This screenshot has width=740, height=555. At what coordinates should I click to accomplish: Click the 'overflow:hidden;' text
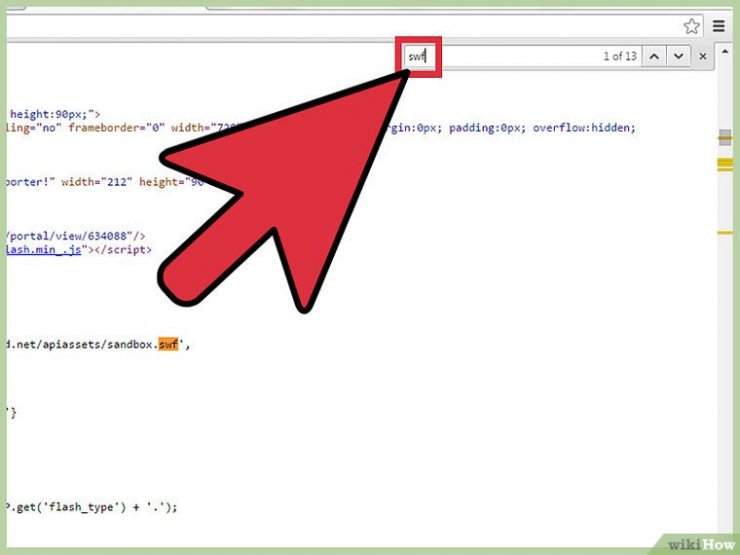(584, 128)
